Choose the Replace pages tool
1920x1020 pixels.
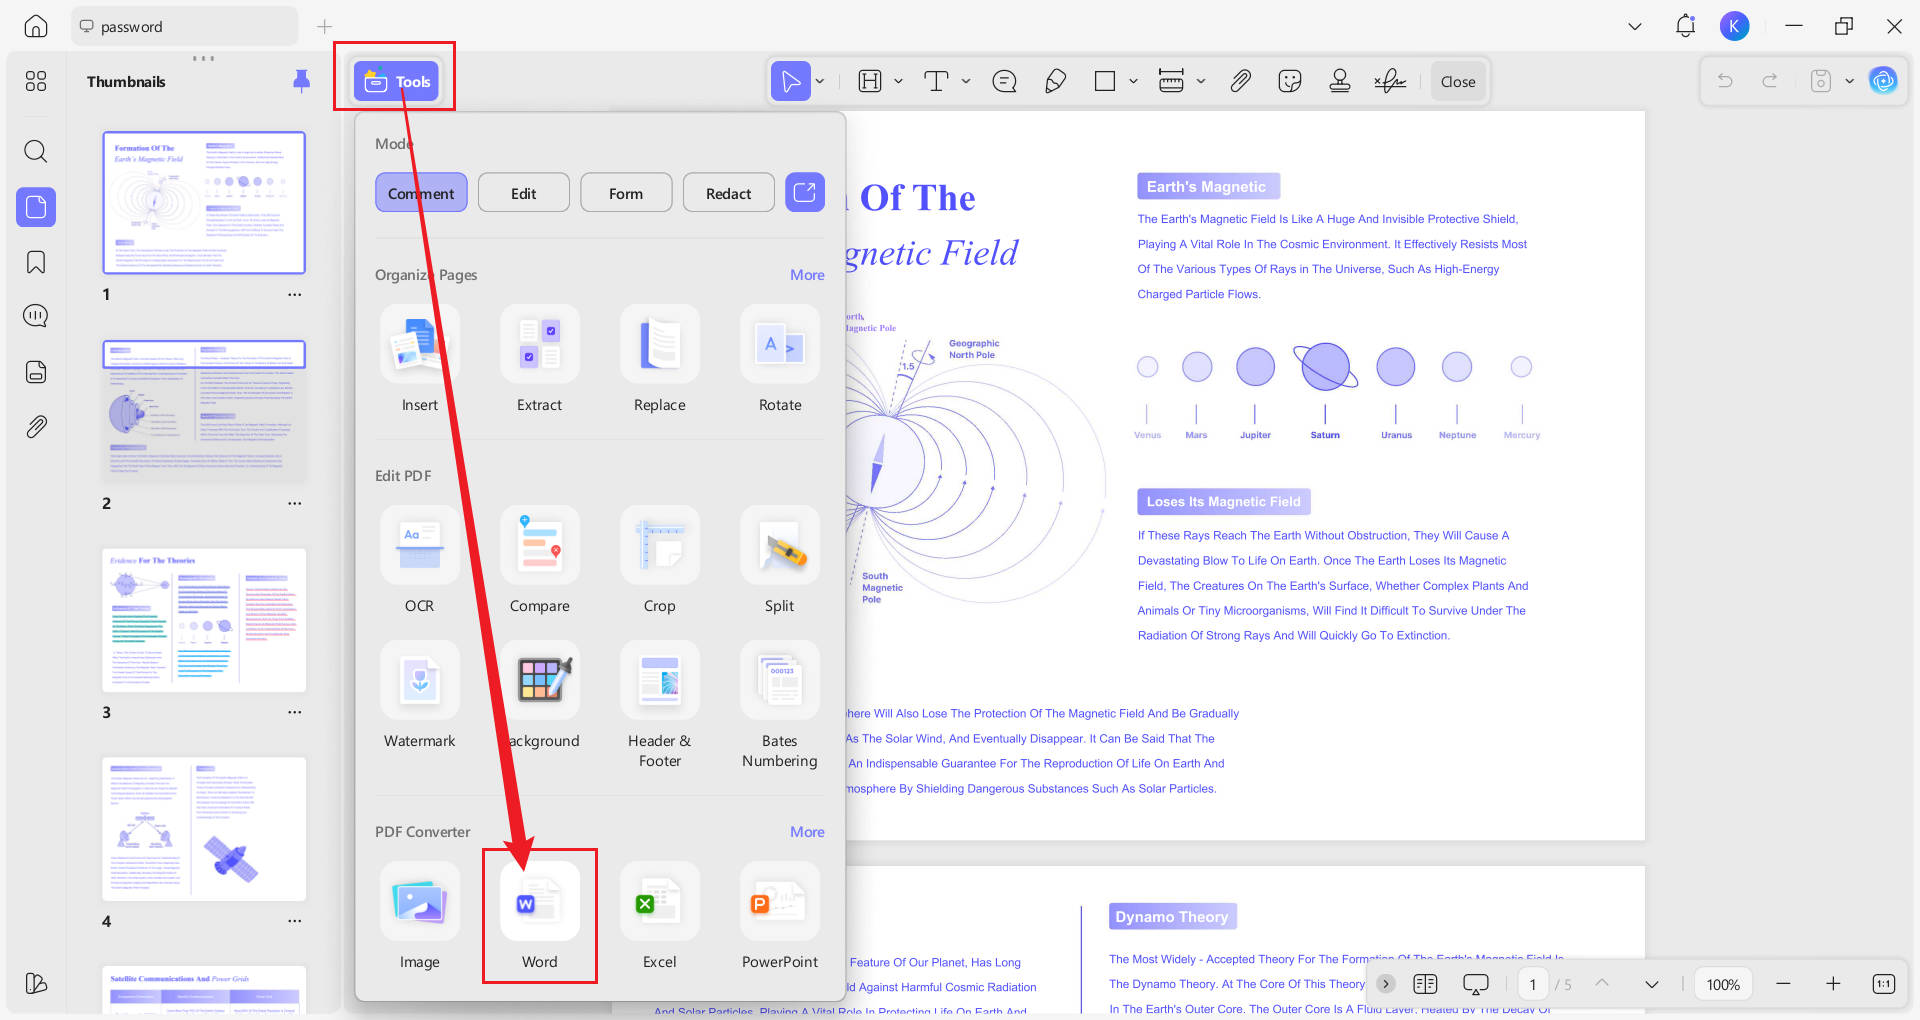click(x=660, y=360)
